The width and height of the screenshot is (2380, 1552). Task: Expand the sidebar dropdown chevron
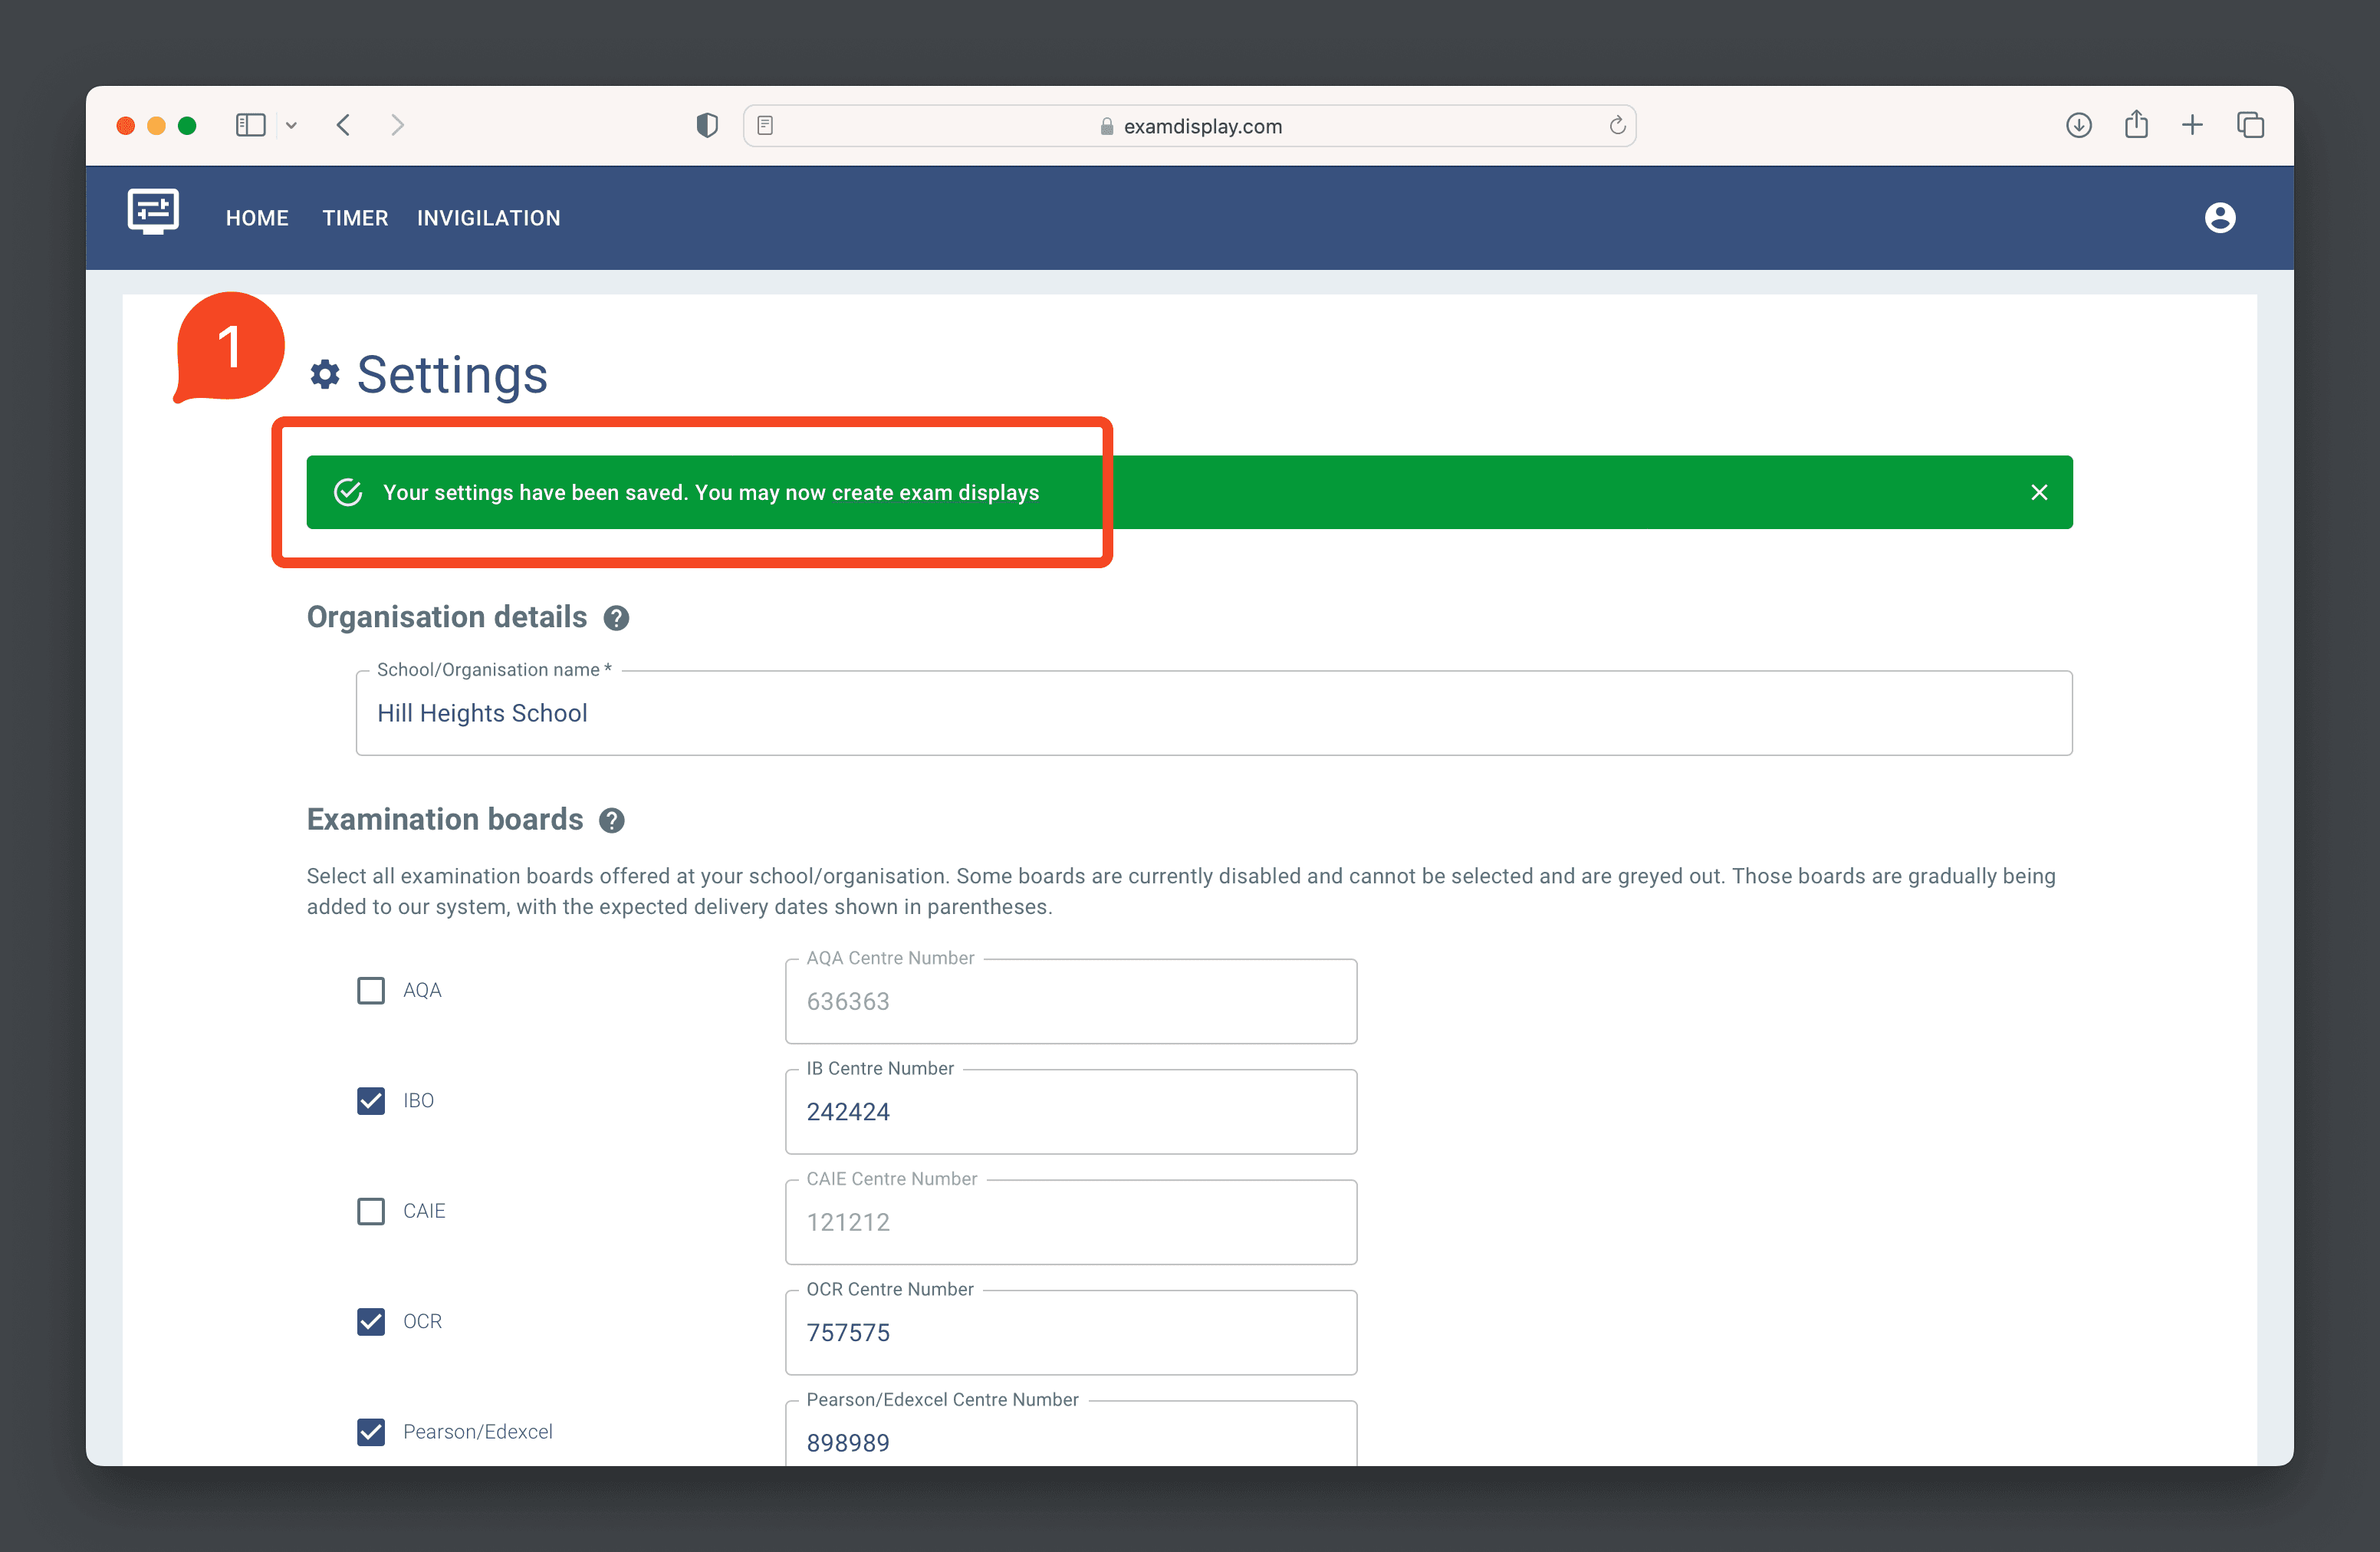click(x=291, y=125)
